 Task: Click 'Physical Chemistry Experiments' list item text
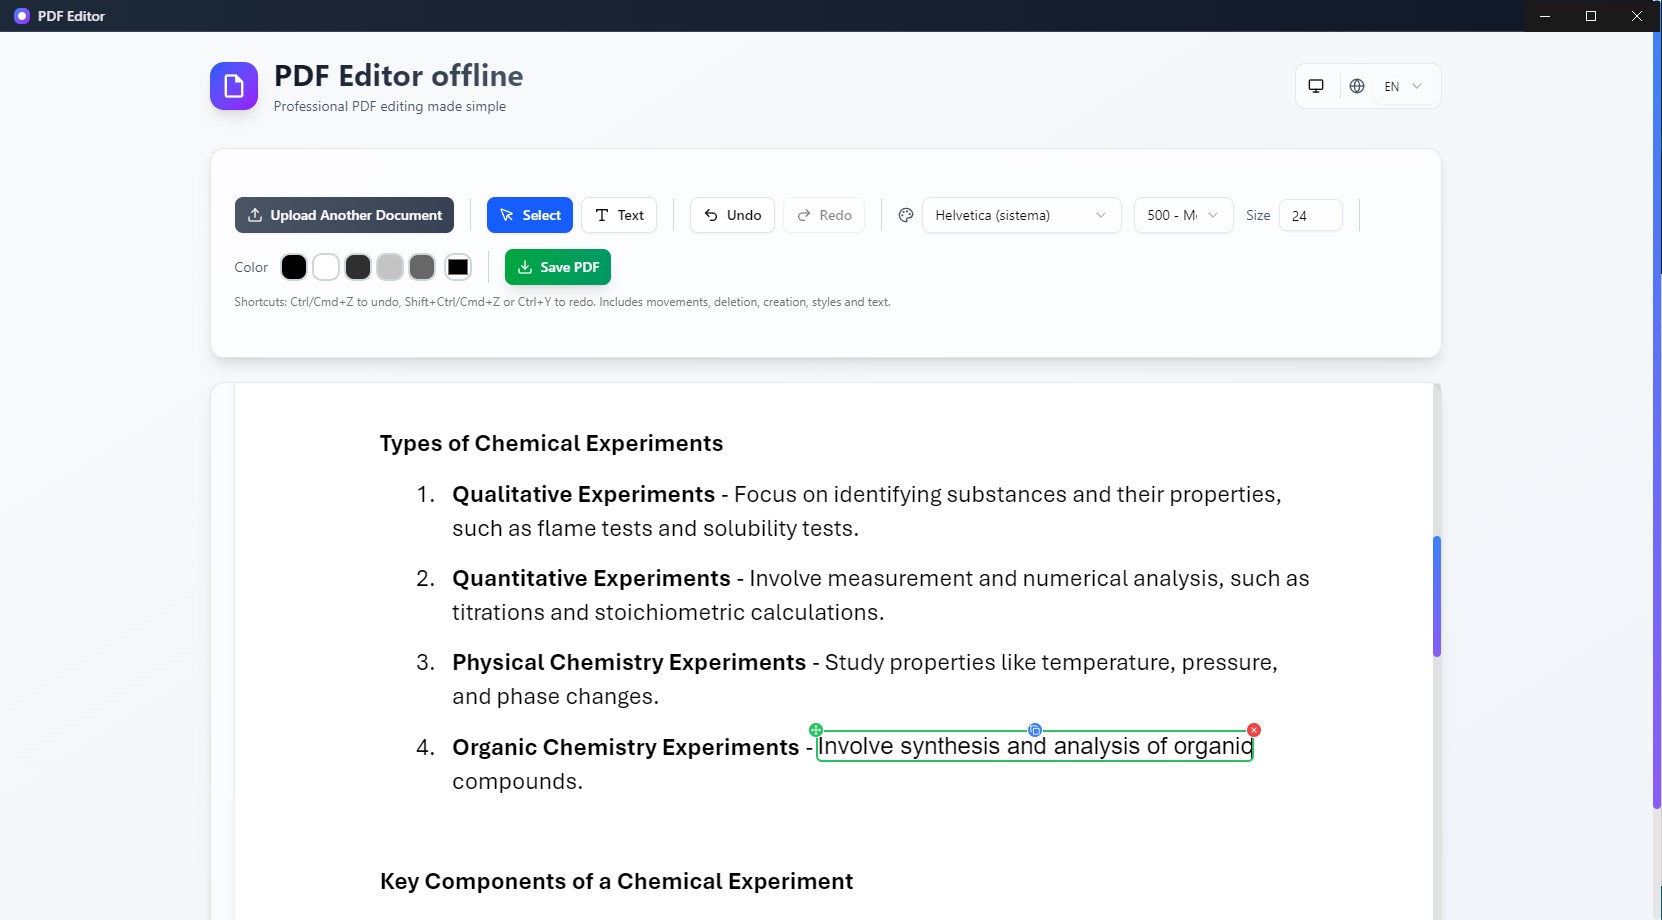[629, 662]
